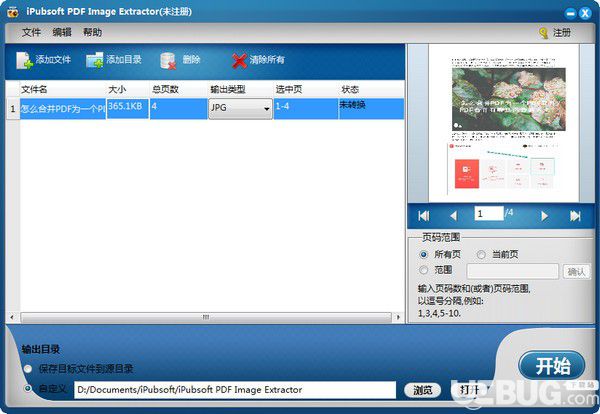Image resolution: width=600 pixels, height=414 pixels.
Task: Click the Confirm (确认) button
Action: (576, 272)
